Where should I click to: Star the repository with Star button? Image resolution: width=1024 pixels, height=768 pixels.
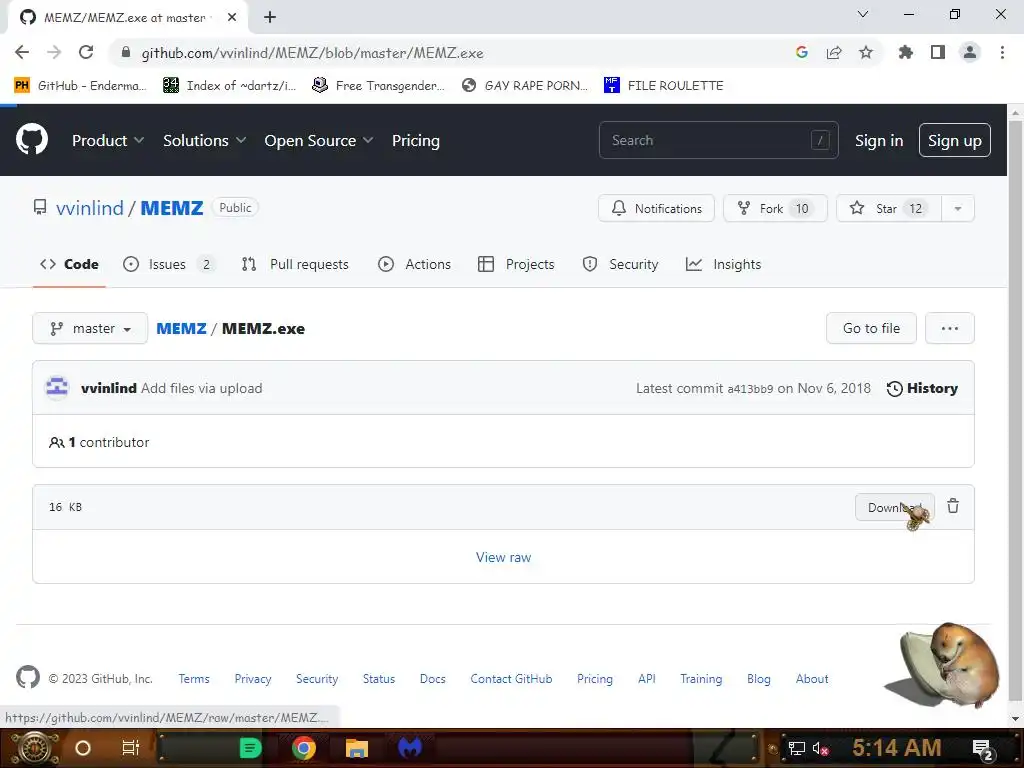[889, 209]
